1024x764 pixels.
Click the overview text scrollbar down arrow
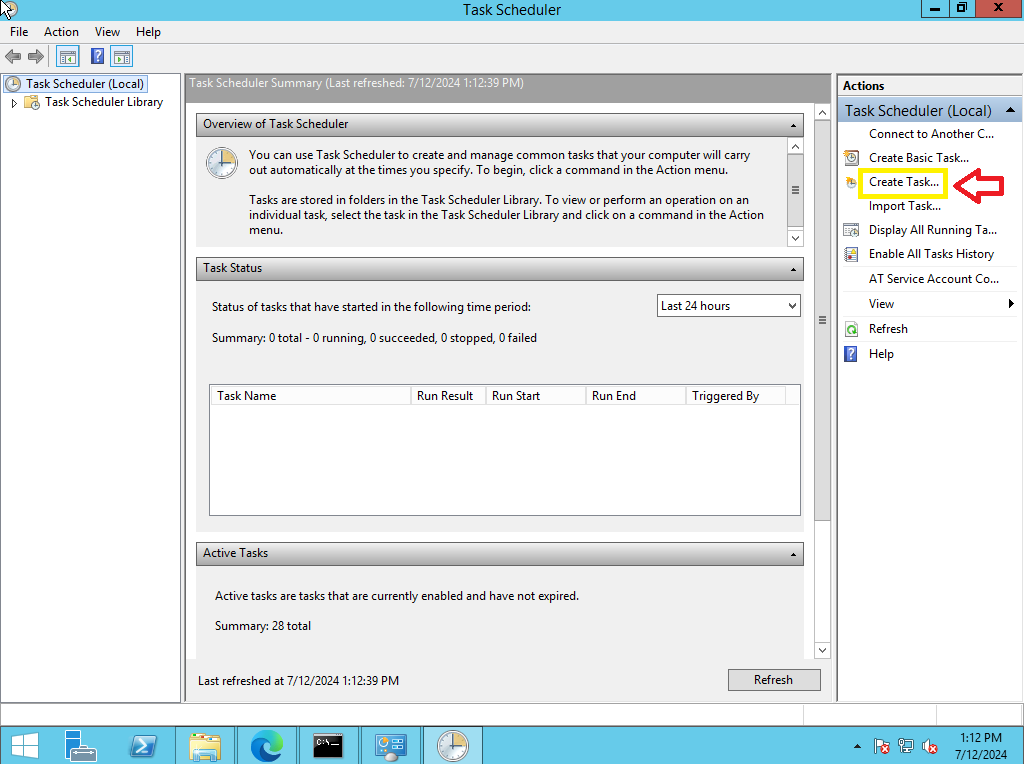(x=795, y=238)
